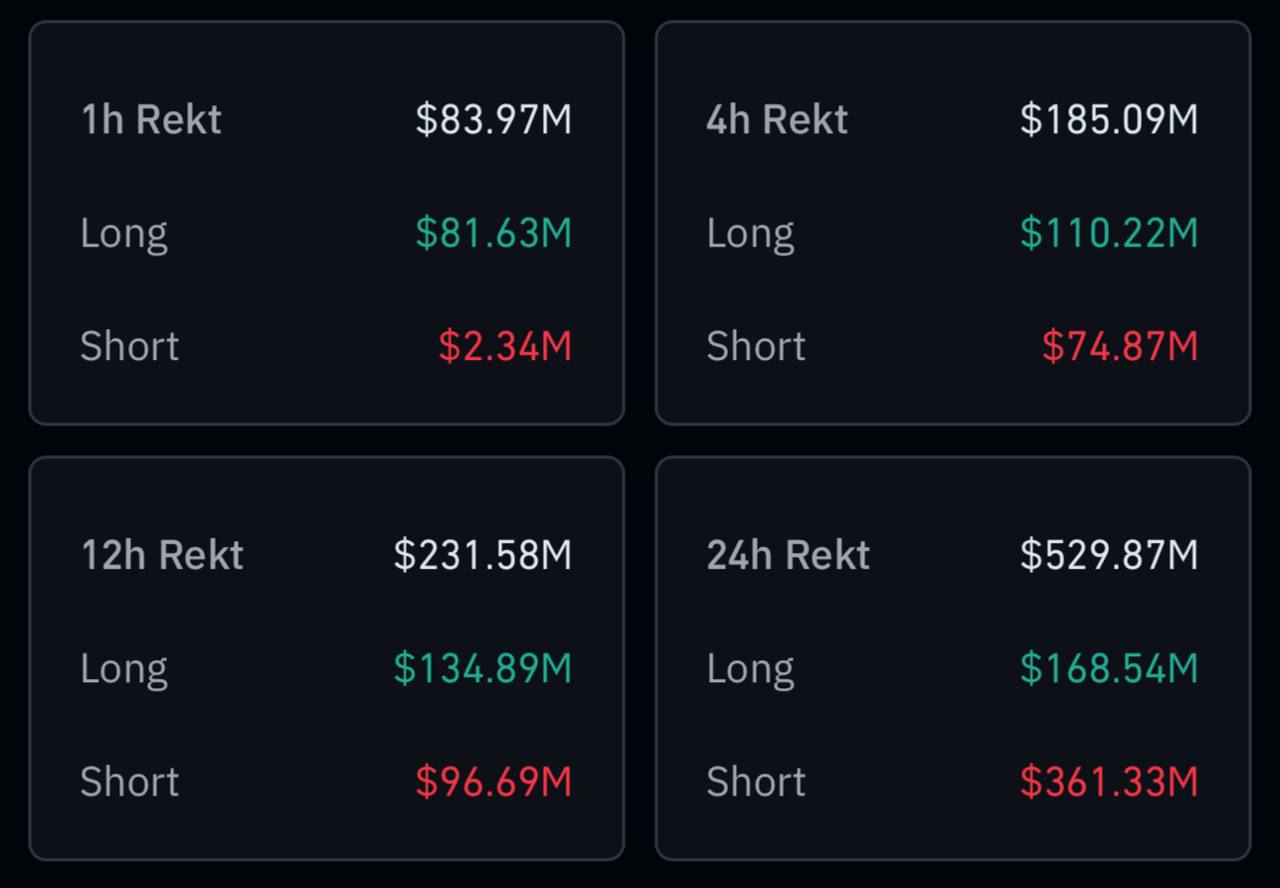Select the 4h total $185.09M value
The height and width of the screenshot is (888, 1280).
[x=1109, y=119]
